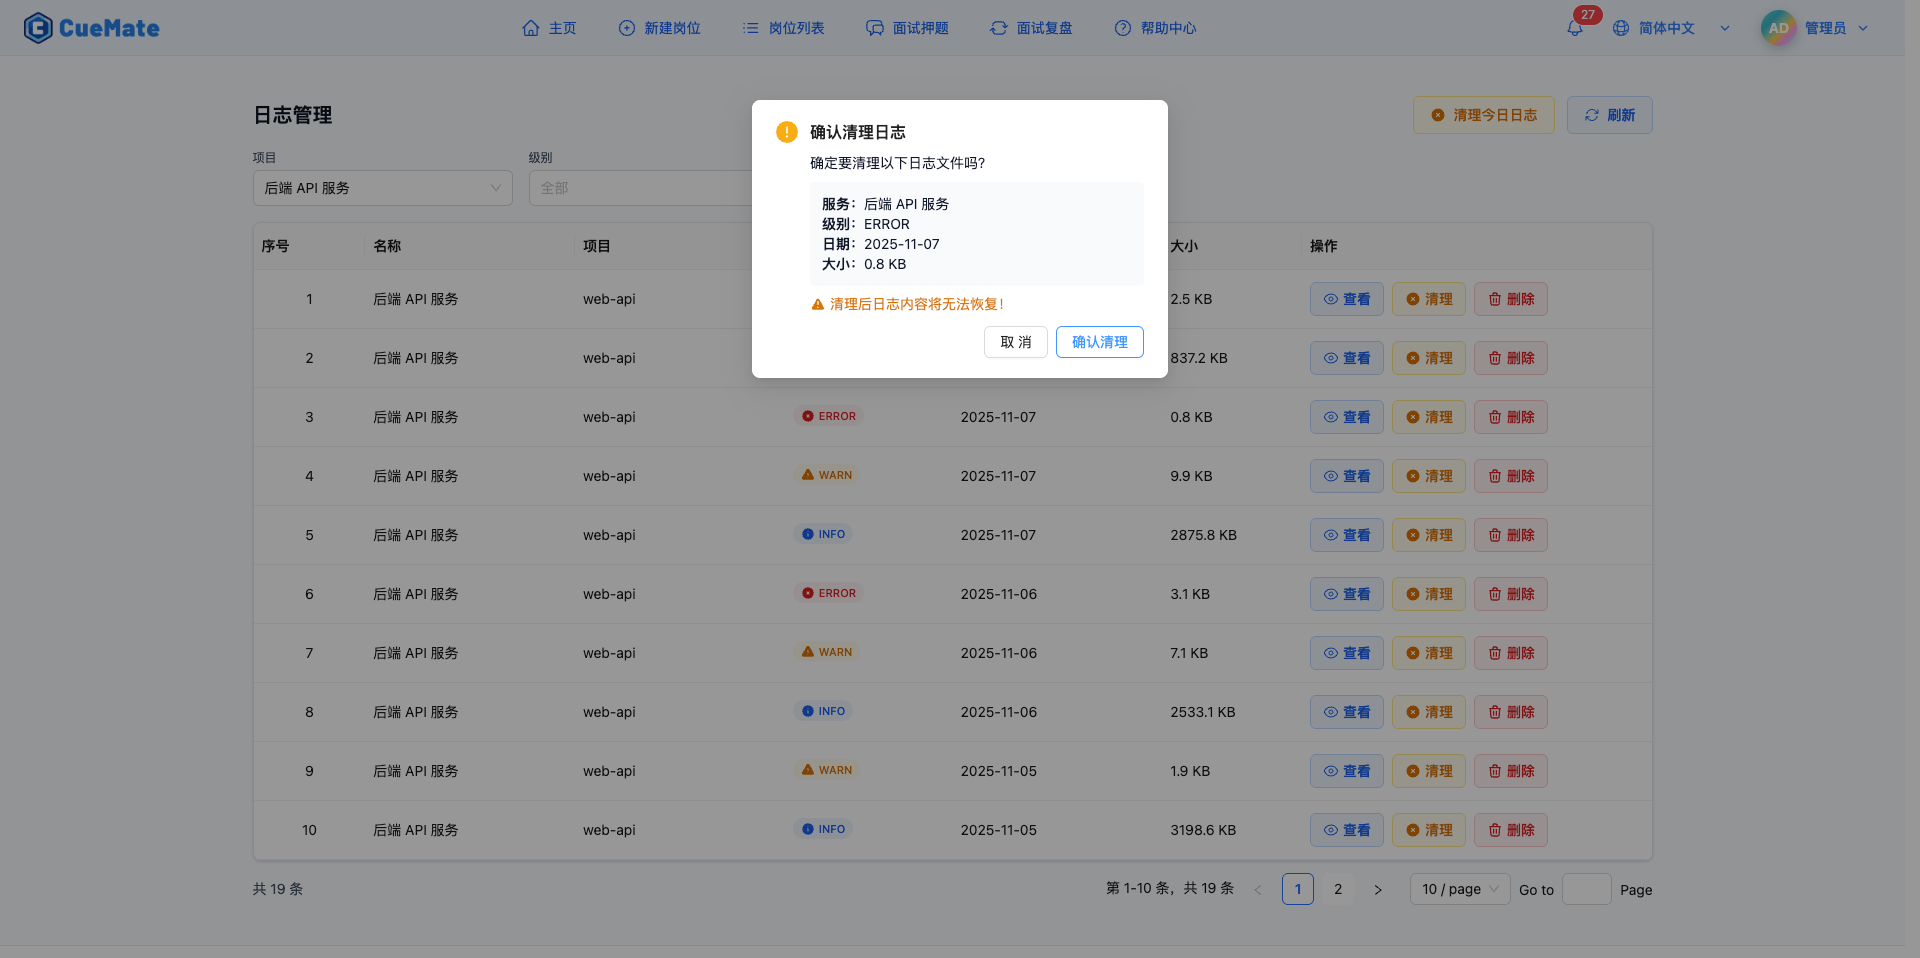Switch to the 岗位列表 menu item
Screen dimensions: 1920x958
tap(784, 28)
